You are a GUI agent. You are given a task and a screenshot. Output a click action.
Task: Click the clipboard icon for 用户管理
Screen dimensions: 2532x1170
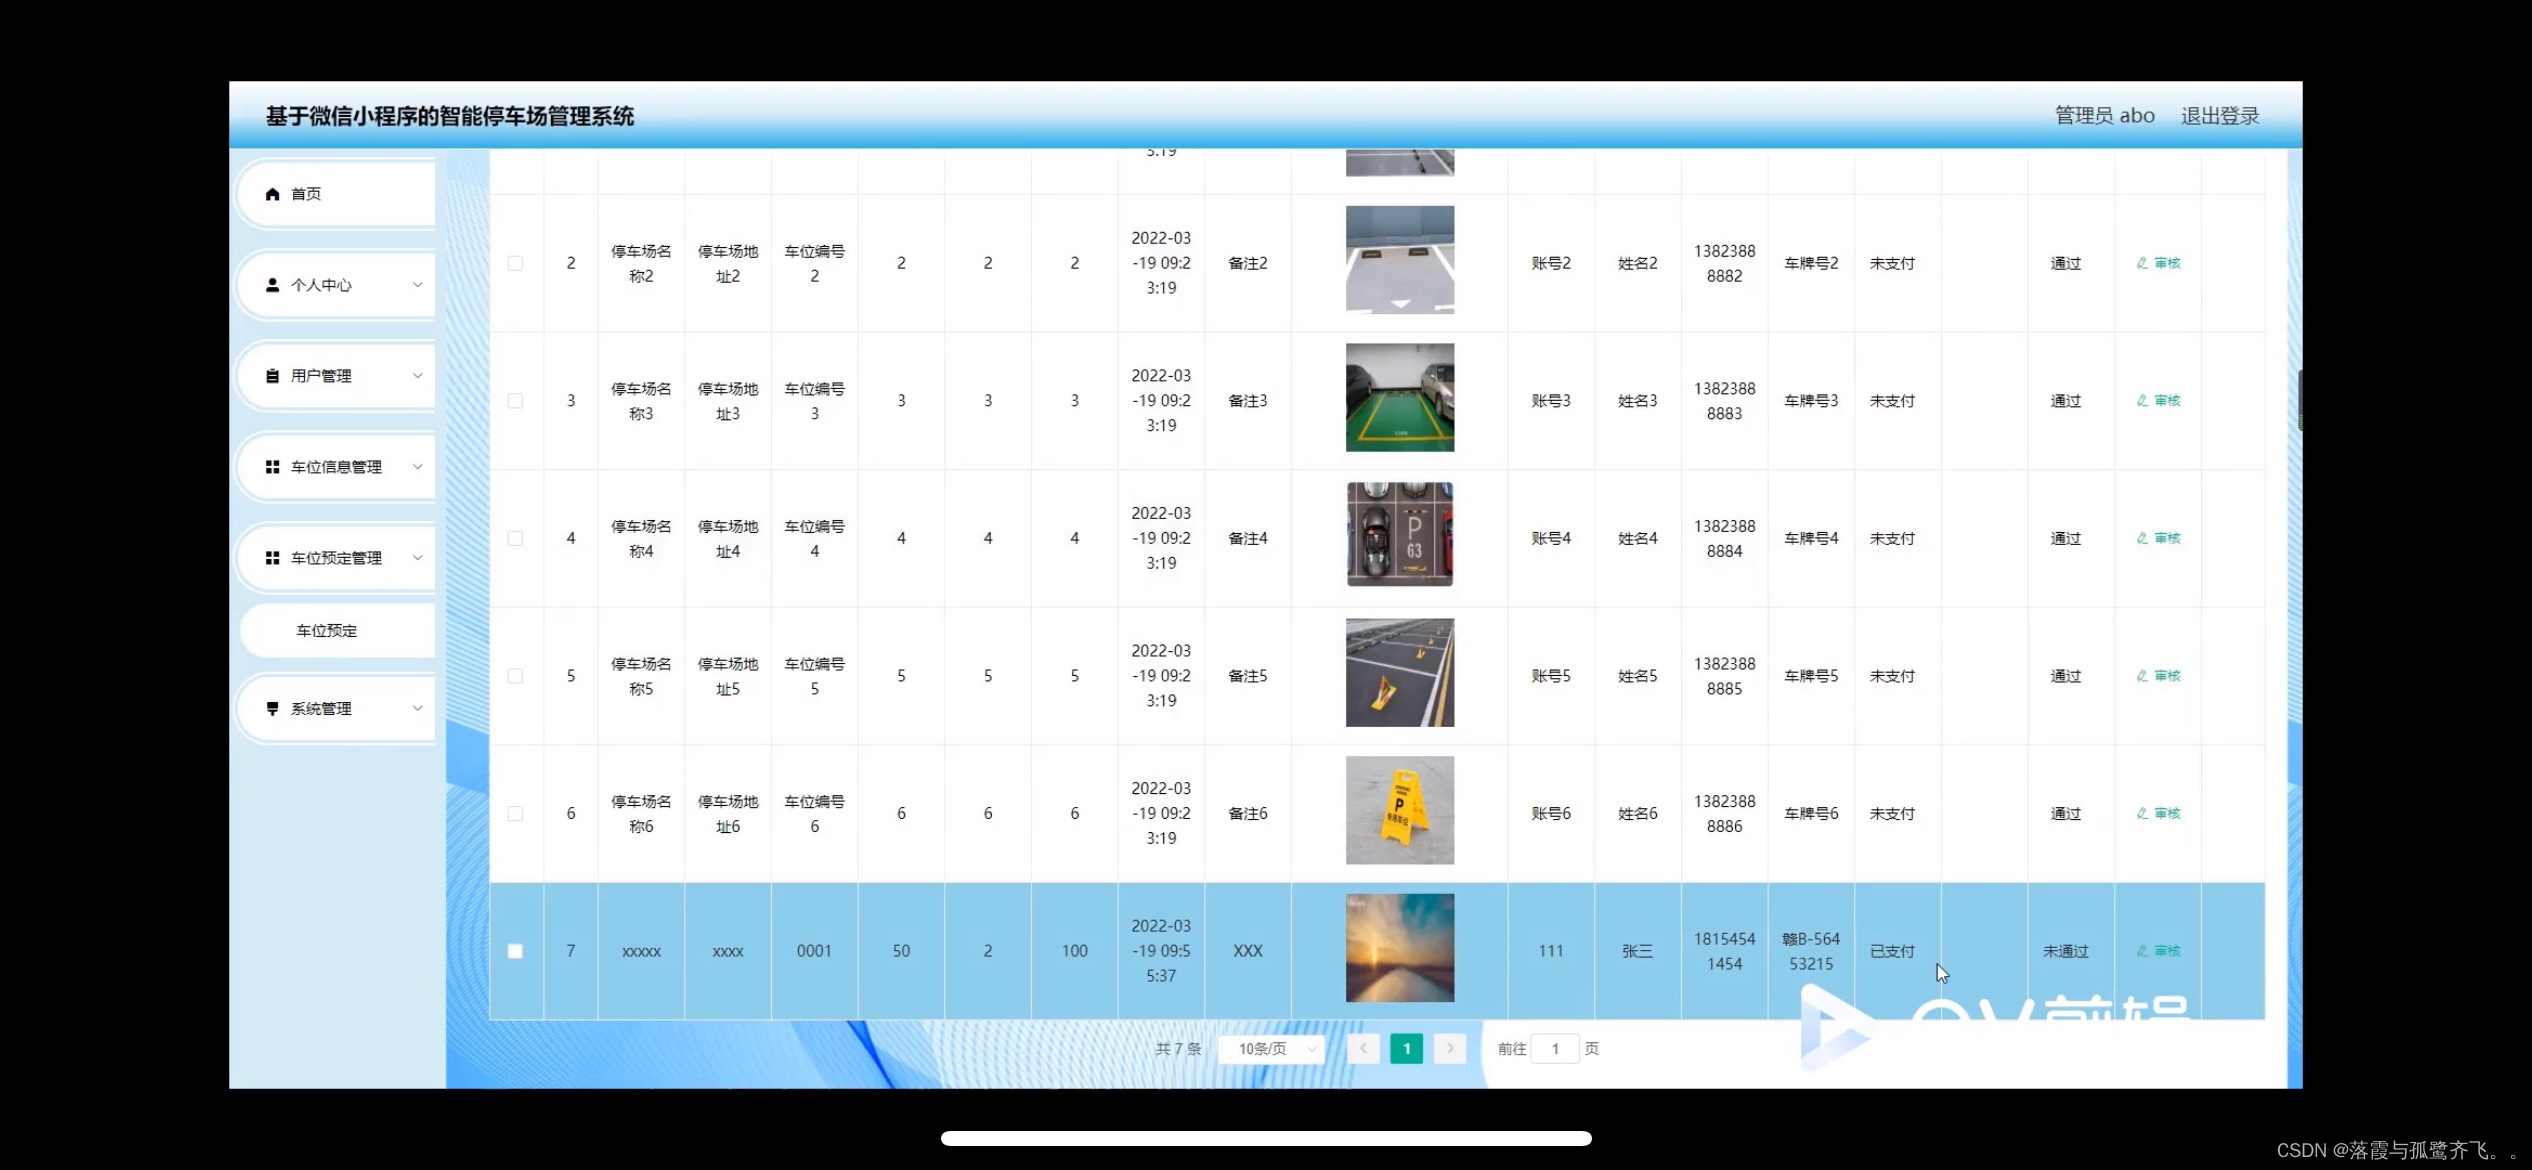272,376
